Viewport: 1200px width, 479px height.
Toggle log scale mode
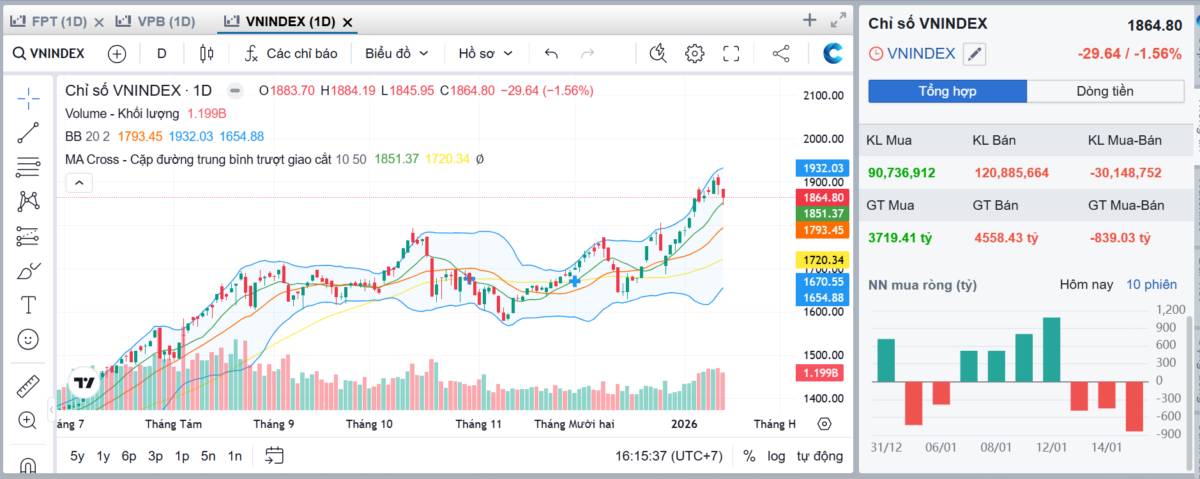click(x=776, y=456)
